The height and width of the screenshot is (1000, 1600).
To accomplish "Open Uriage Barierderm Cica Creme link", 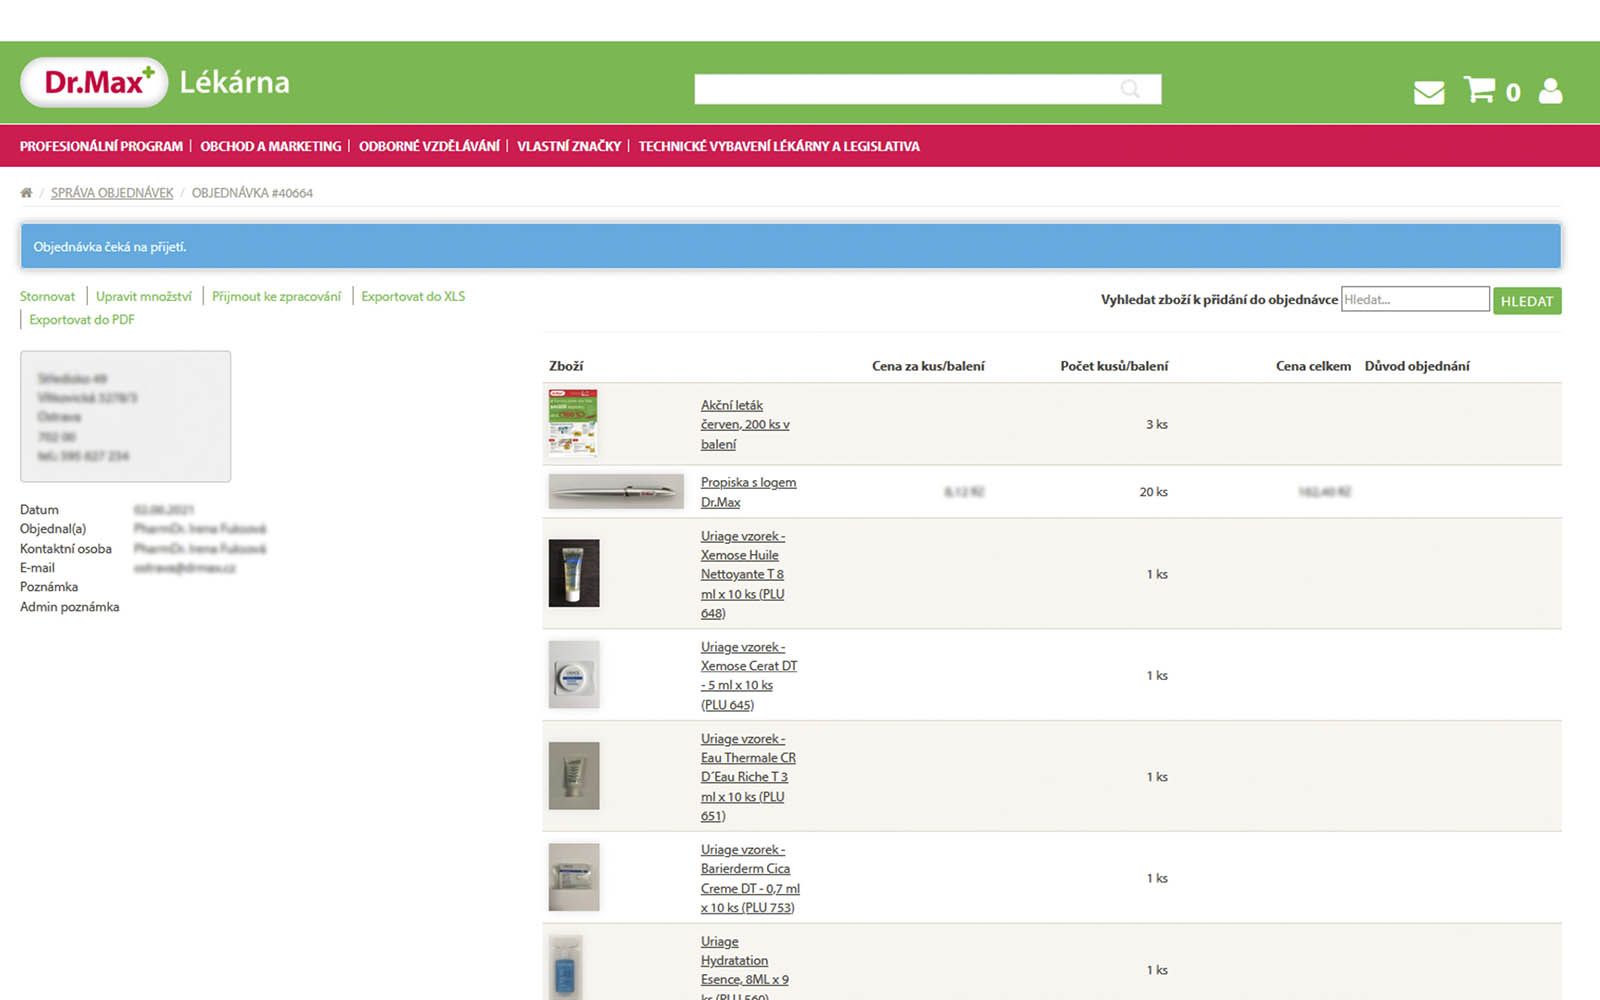I will [x=750, y=878].
